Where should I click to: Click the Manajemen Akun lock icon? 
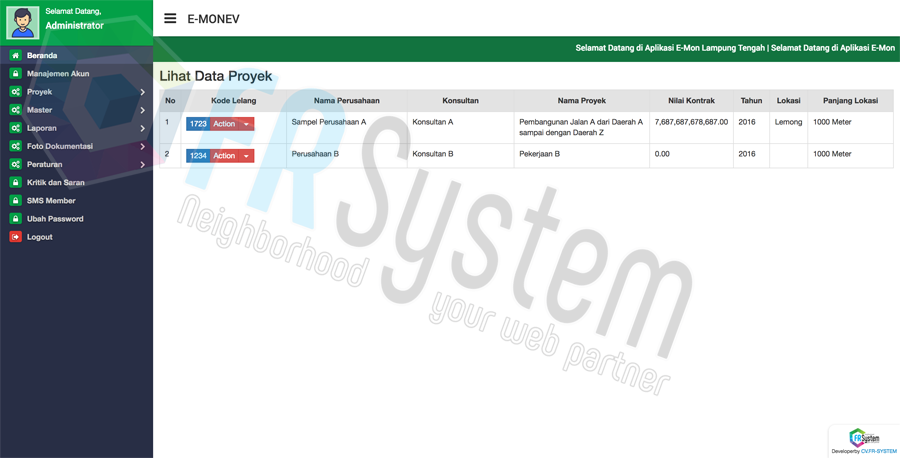pyautogui.click(x=15, y=73)
